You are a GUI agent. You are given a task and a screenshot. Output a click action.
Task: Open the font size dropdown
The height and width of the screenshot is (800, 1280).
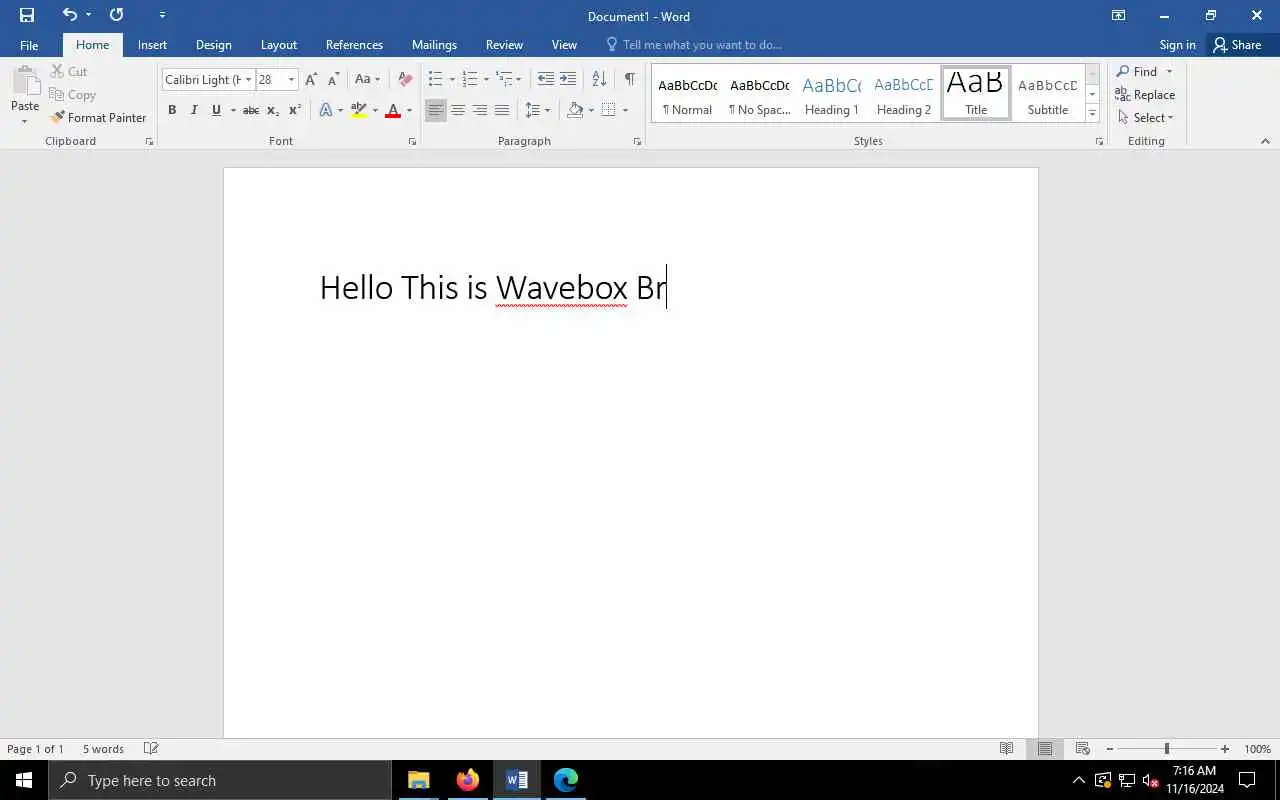tap(291, 80)
